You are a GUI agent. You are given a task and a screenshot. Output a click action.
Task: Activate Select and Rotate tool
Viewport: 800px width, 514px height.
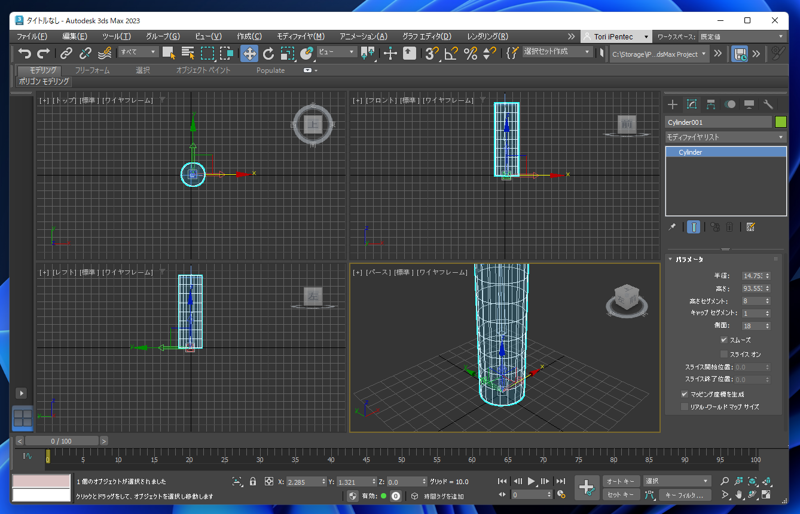pyautogui.click(x=268, y=53)
